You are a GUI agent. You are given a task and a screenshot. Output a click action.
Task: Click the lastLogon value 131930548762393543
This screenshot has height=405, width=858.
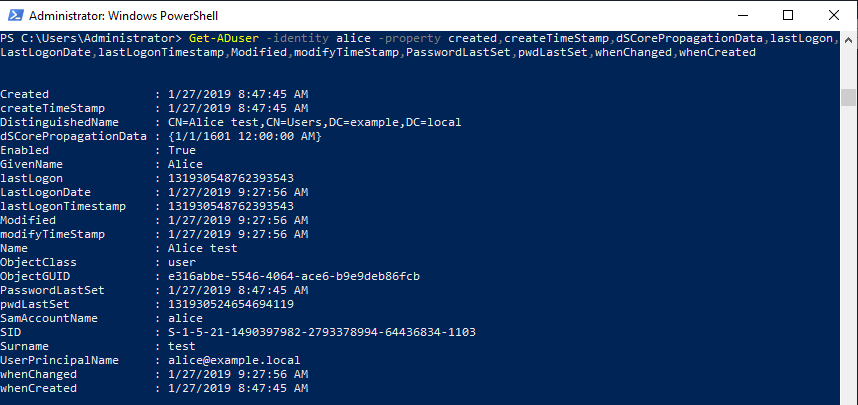(x=231, y=178)
